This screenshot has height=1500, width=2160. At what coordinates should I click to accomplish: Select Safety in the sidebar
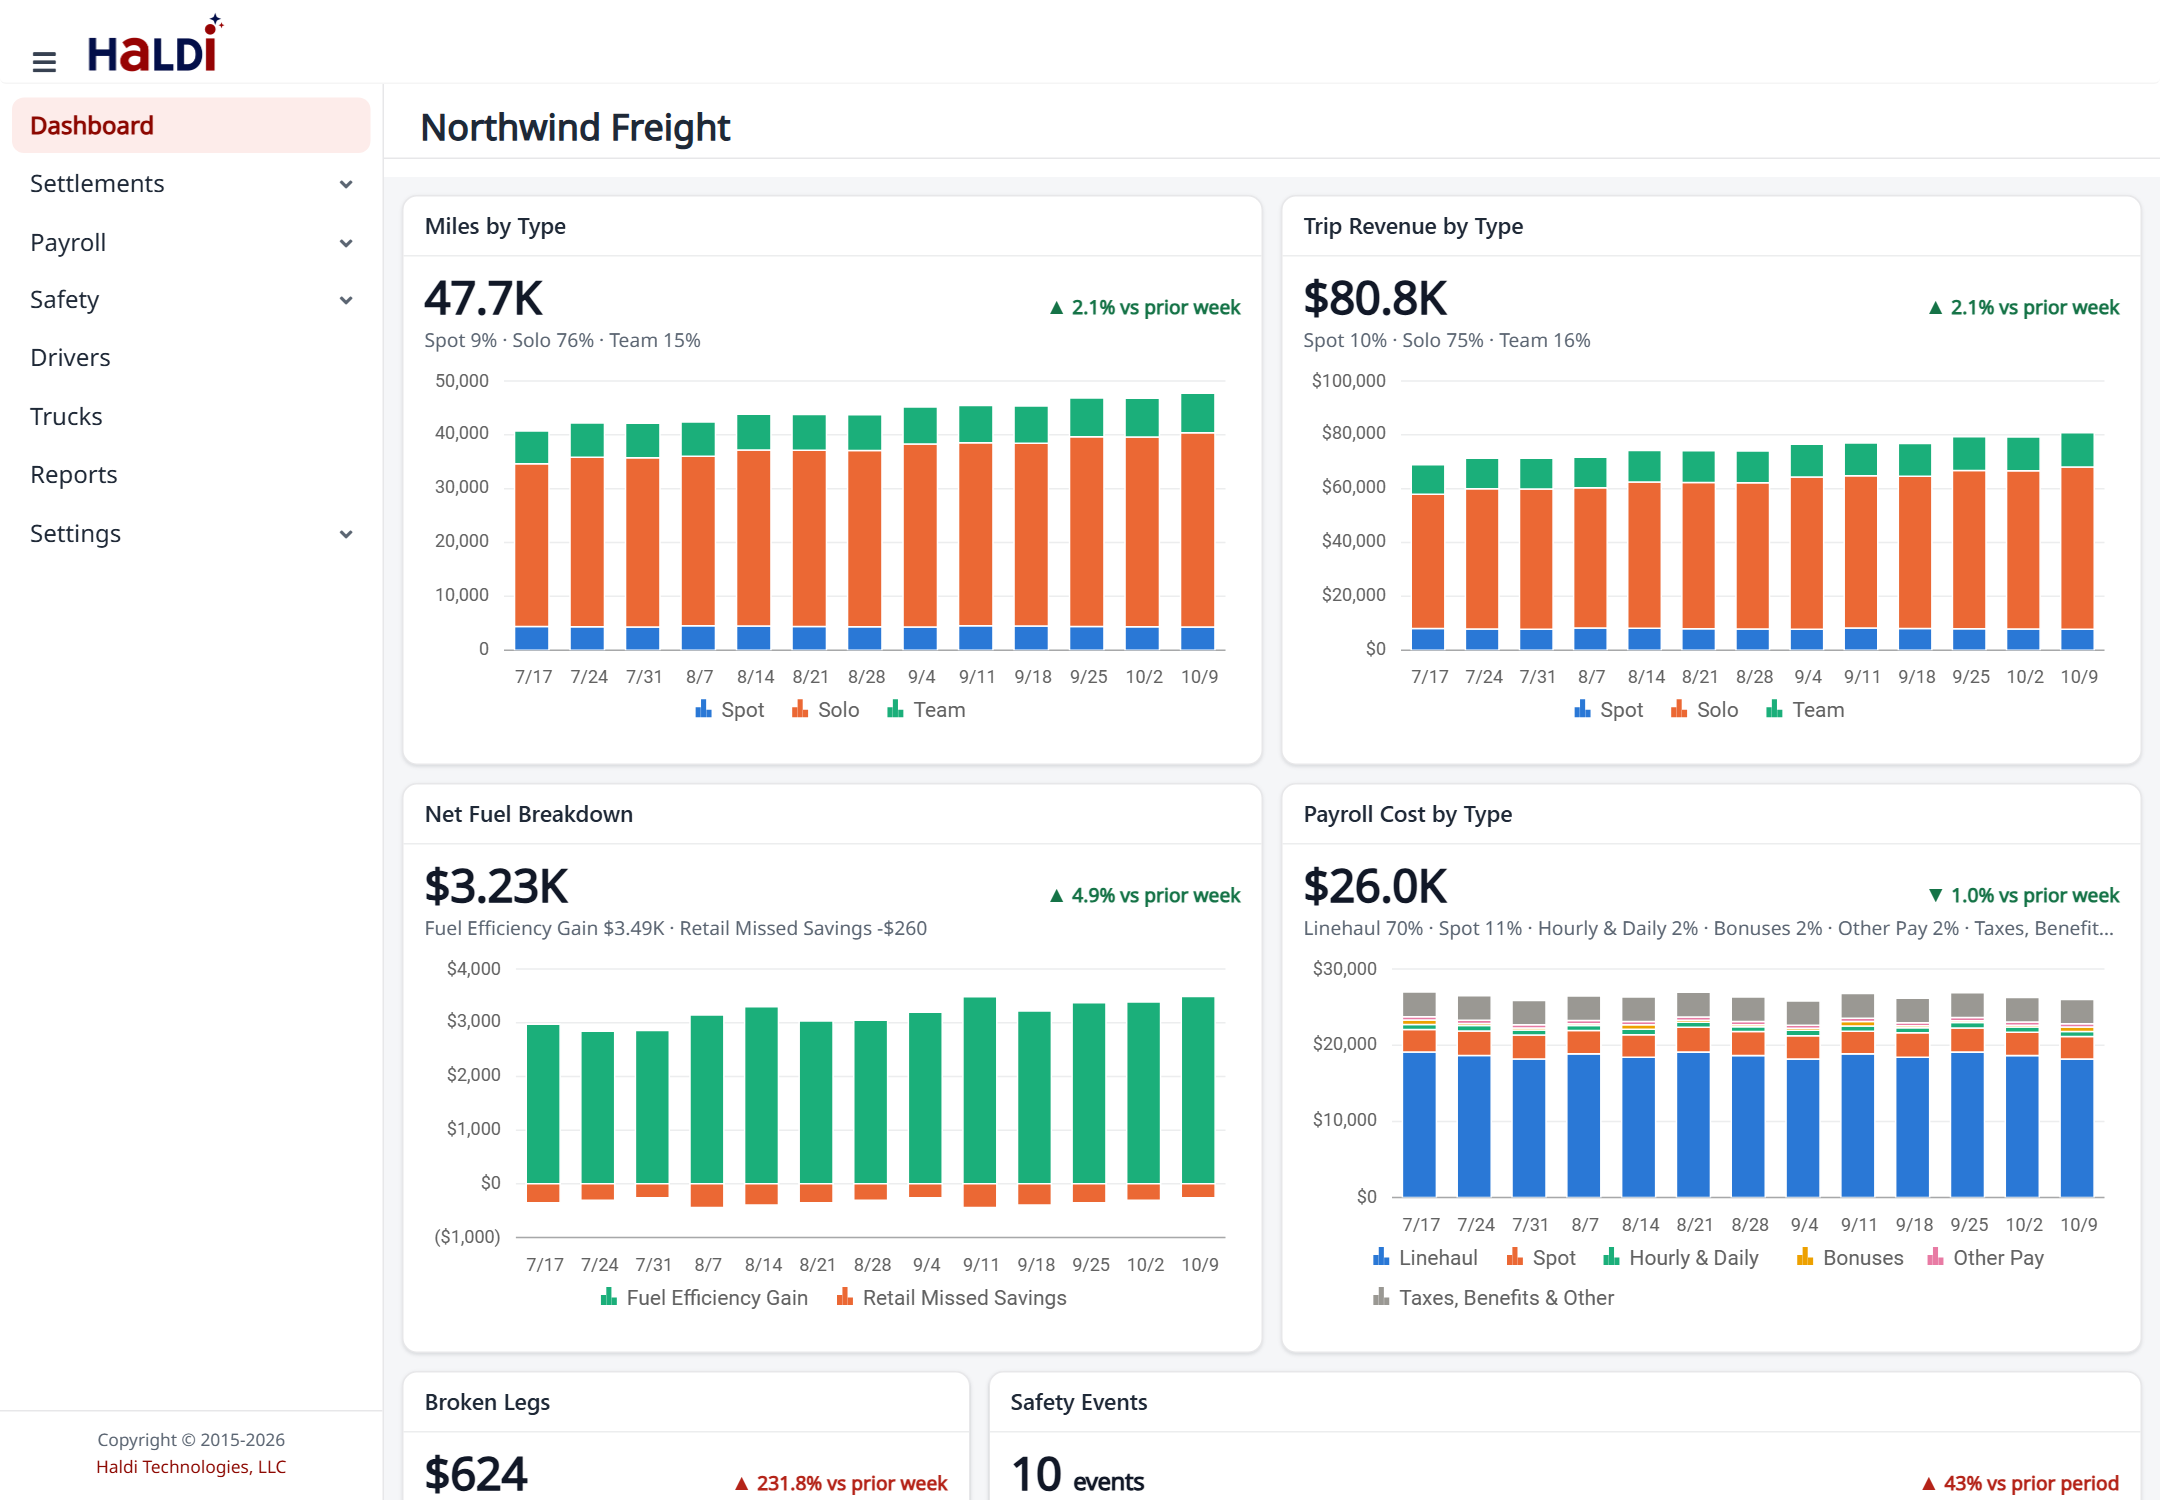(65, 300)
